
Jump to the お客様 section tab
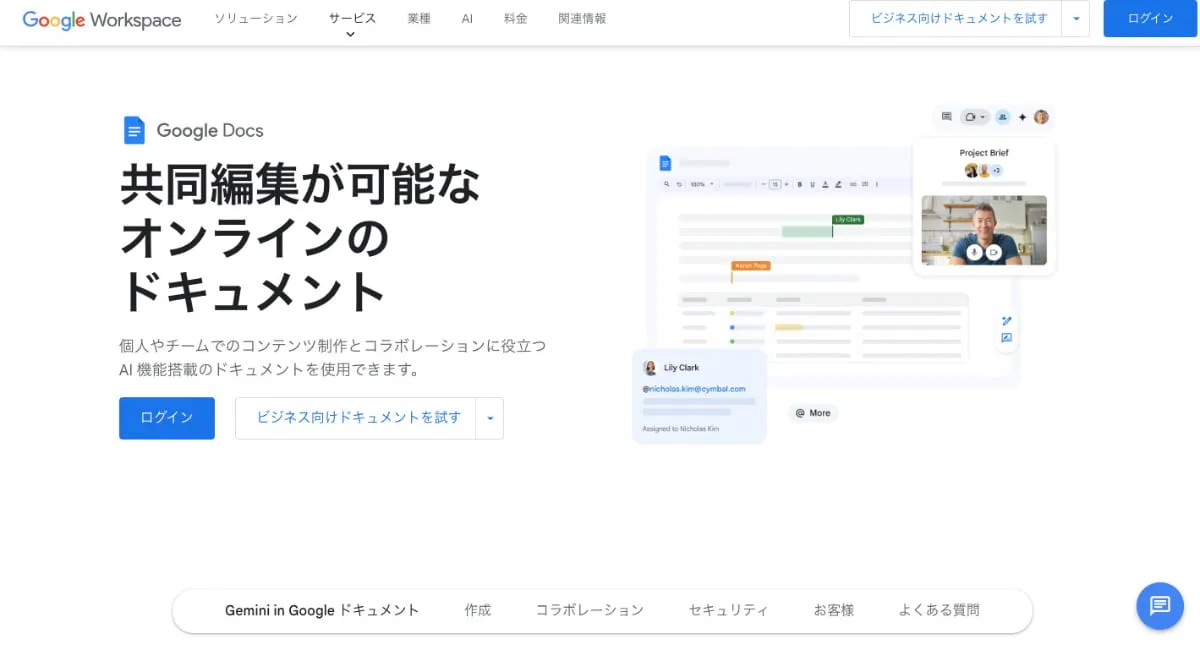point(834,610)
